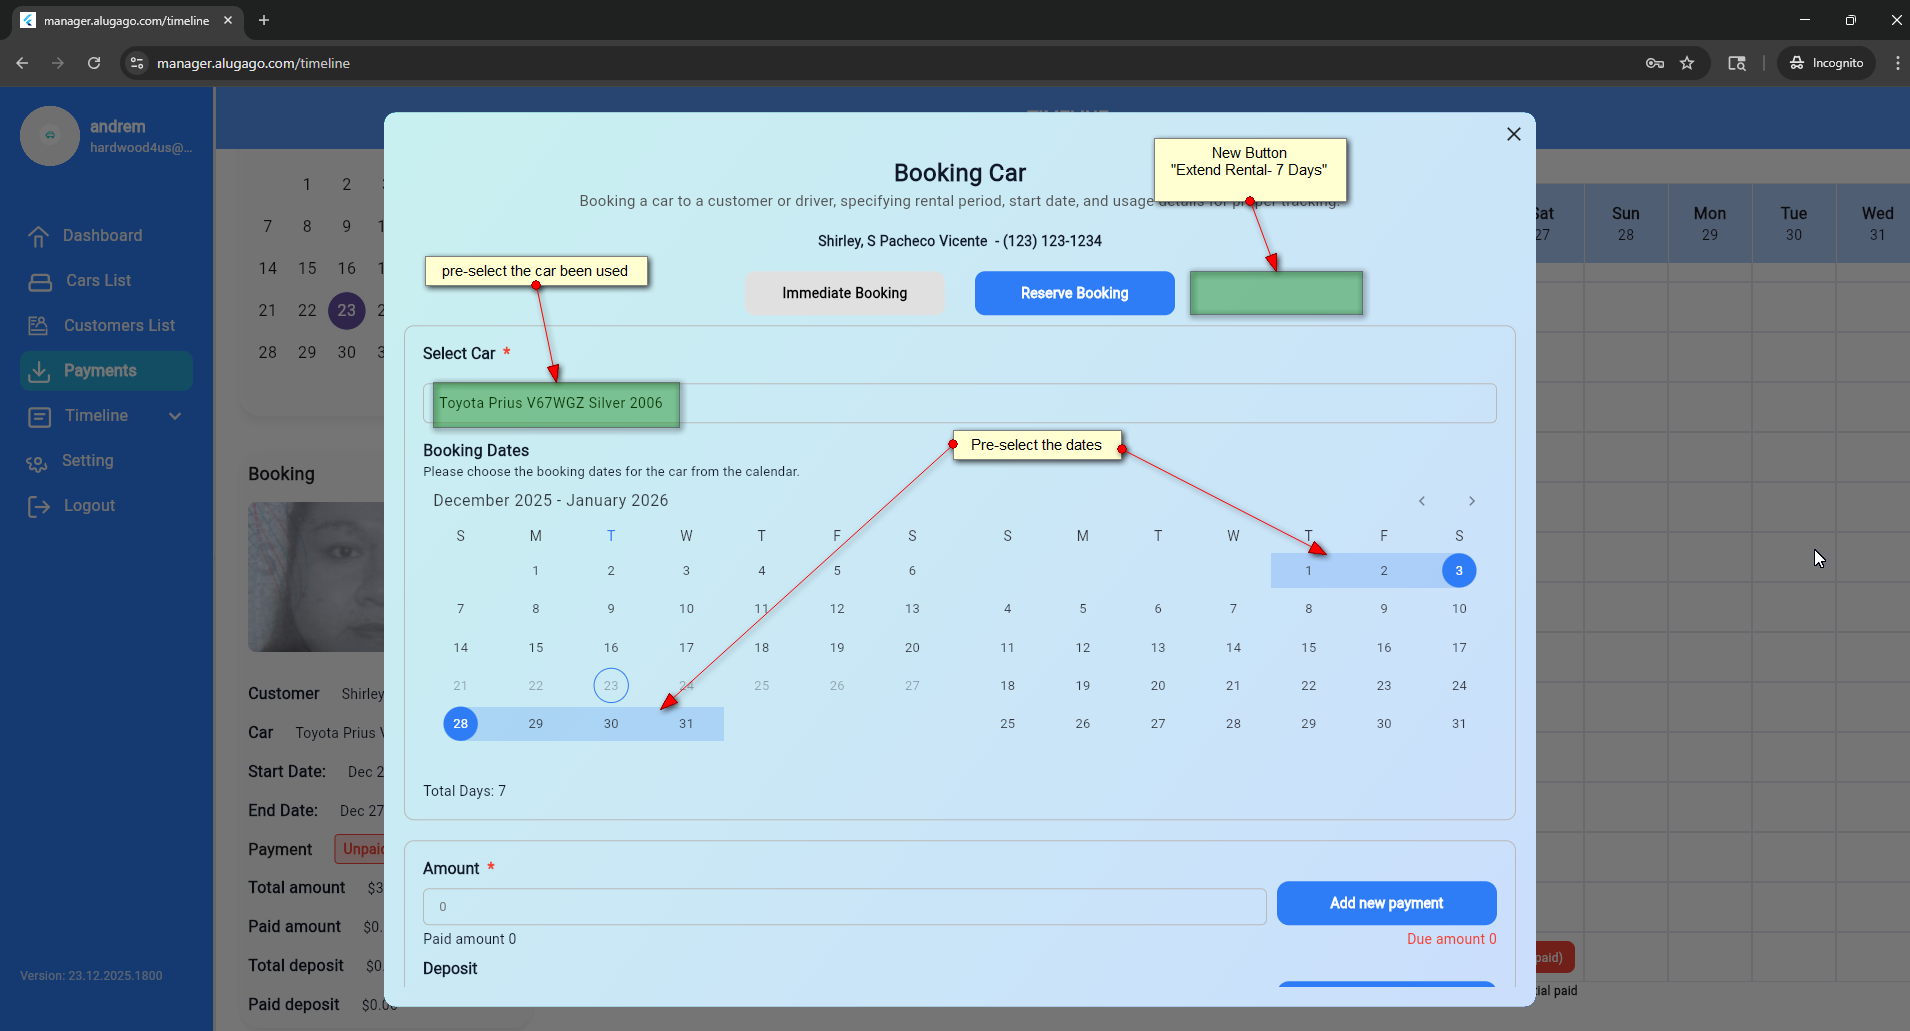The width and height of the screenshot is (1910, 1031).
Task: Click the Cars List car icon
Action: point(40,281)
